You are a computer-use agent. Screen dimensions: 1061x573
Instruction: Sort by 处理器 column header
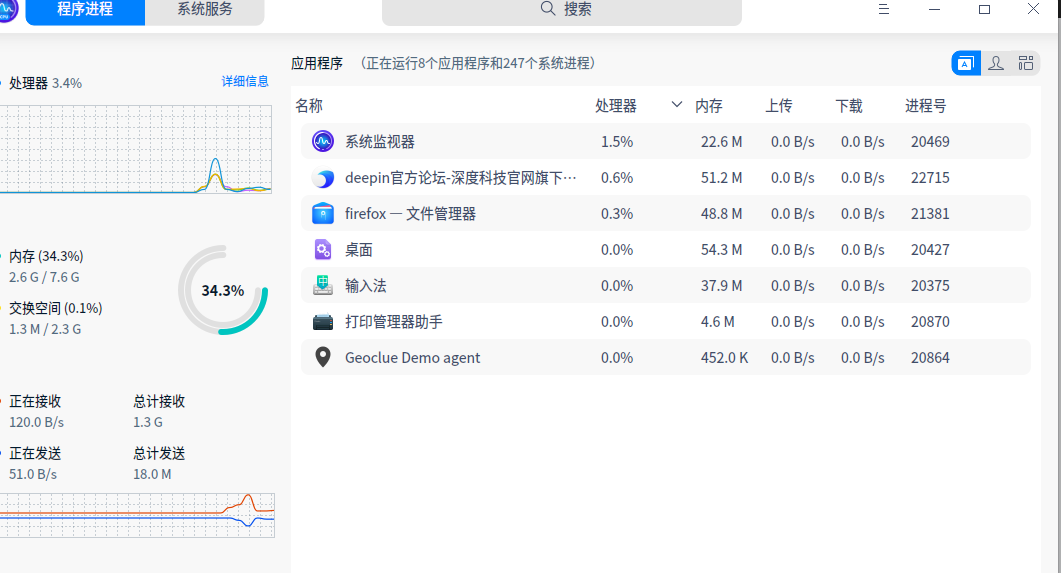tap(616, 106)
